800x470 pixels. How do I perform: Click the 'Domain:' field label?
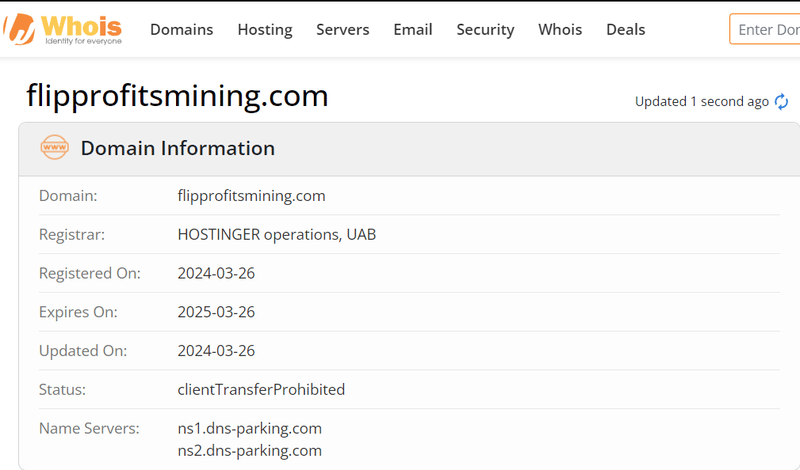(68, 195)
